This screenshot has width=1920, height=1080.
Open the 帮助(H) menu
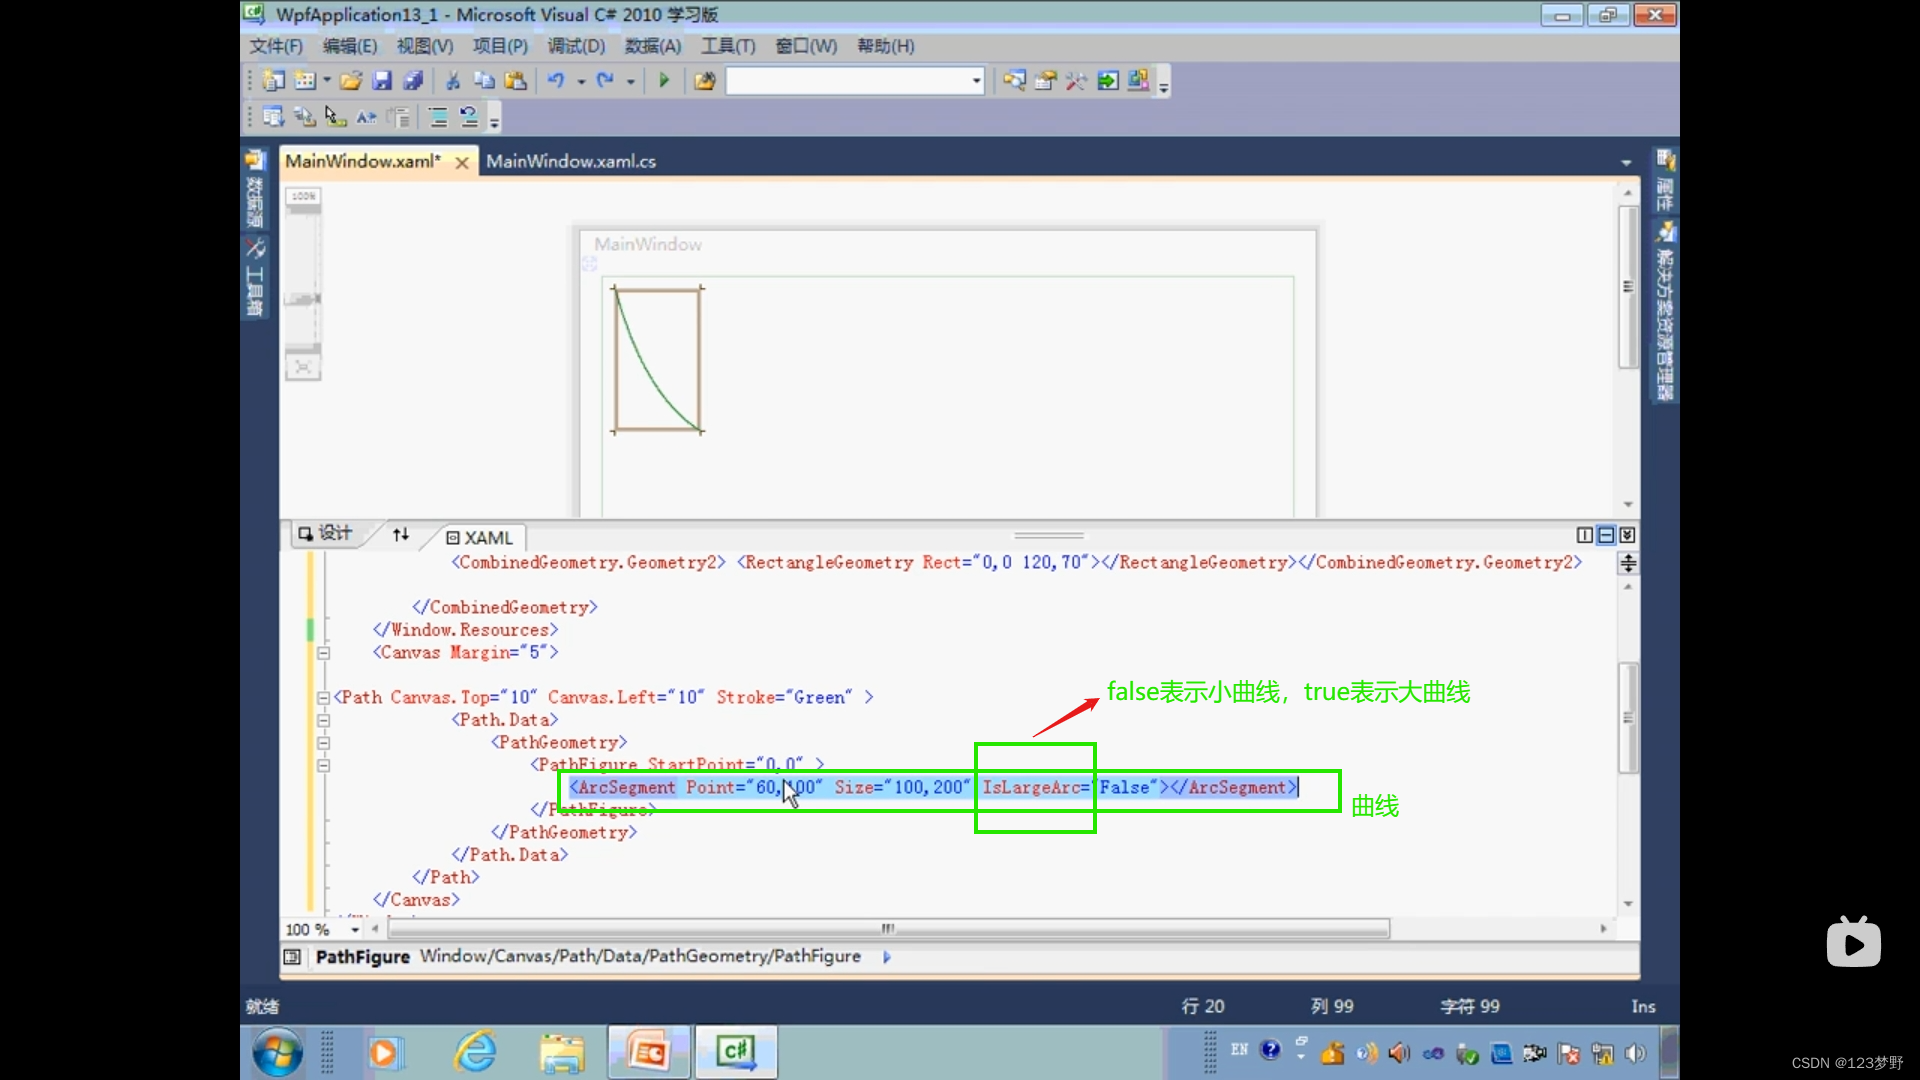pos(885,46)
